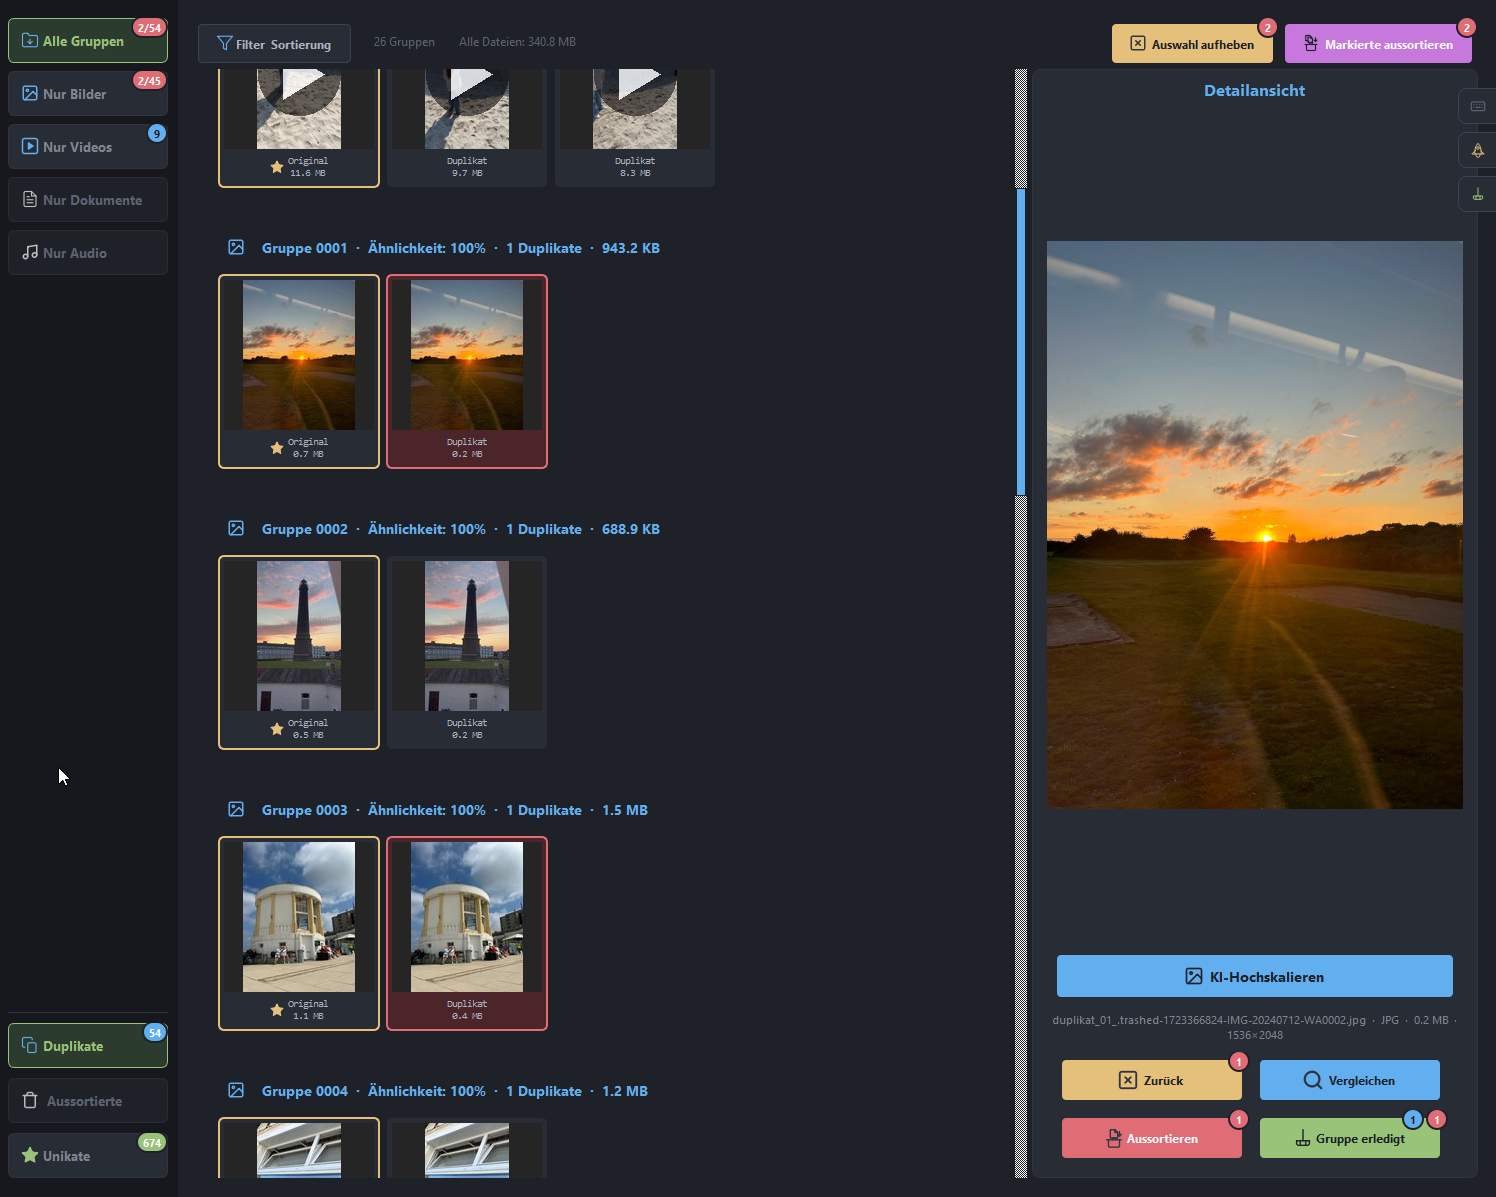Switch to the Nur Videos filter
The height and width of the screenshot is (1197, 1496).
point(87,147)
